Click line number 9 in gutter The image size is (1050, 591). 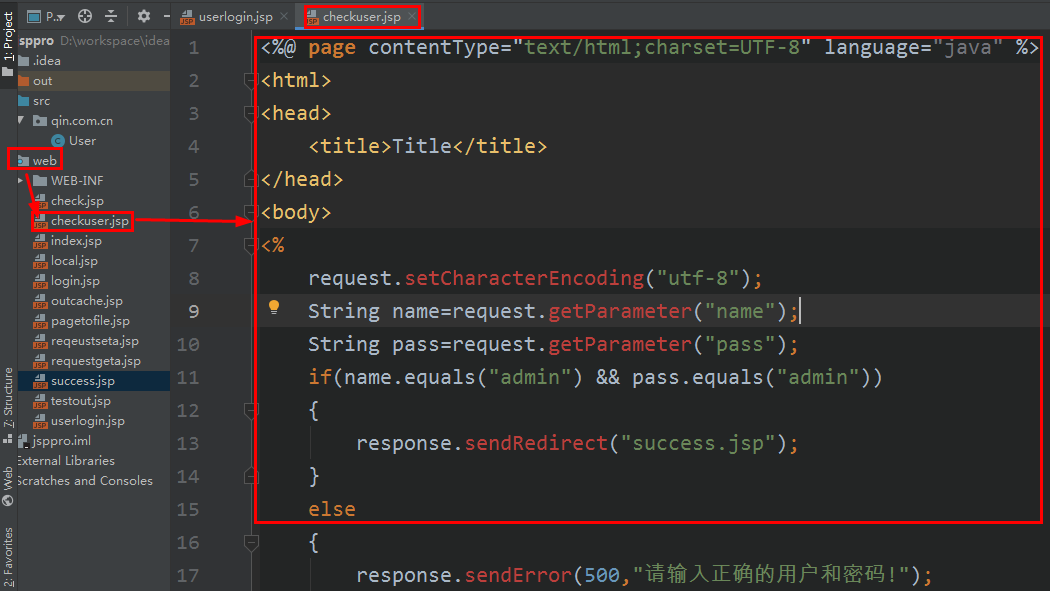[194, 311]
